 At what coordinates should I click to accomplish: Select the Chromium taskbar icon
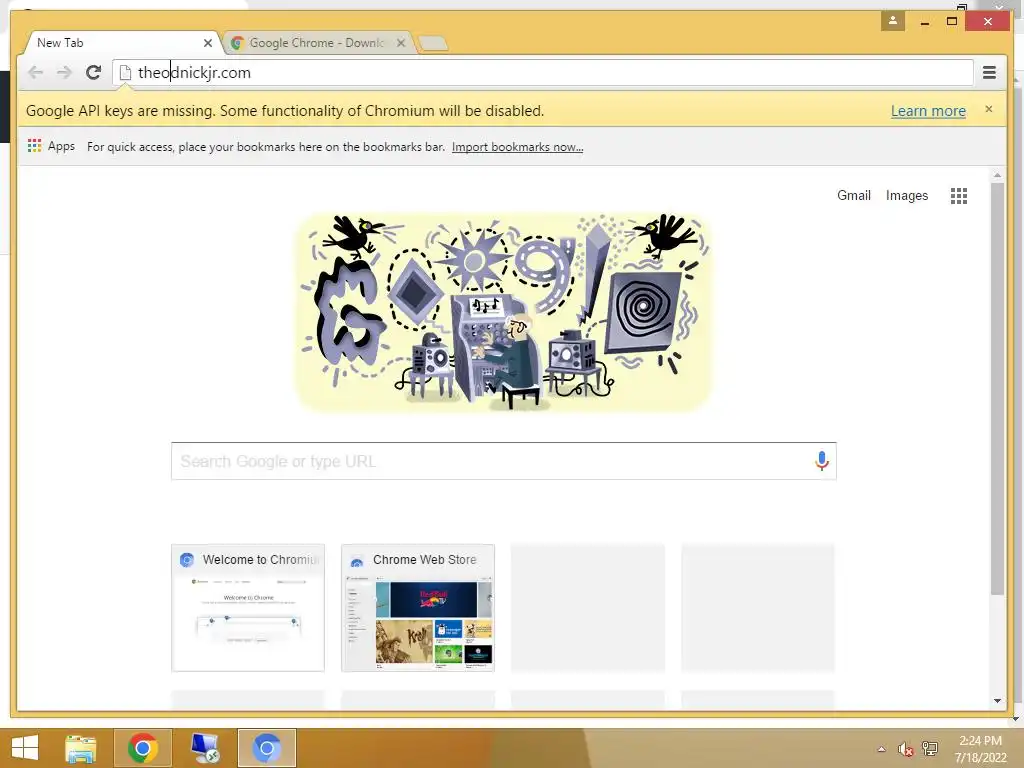point(266,748)
